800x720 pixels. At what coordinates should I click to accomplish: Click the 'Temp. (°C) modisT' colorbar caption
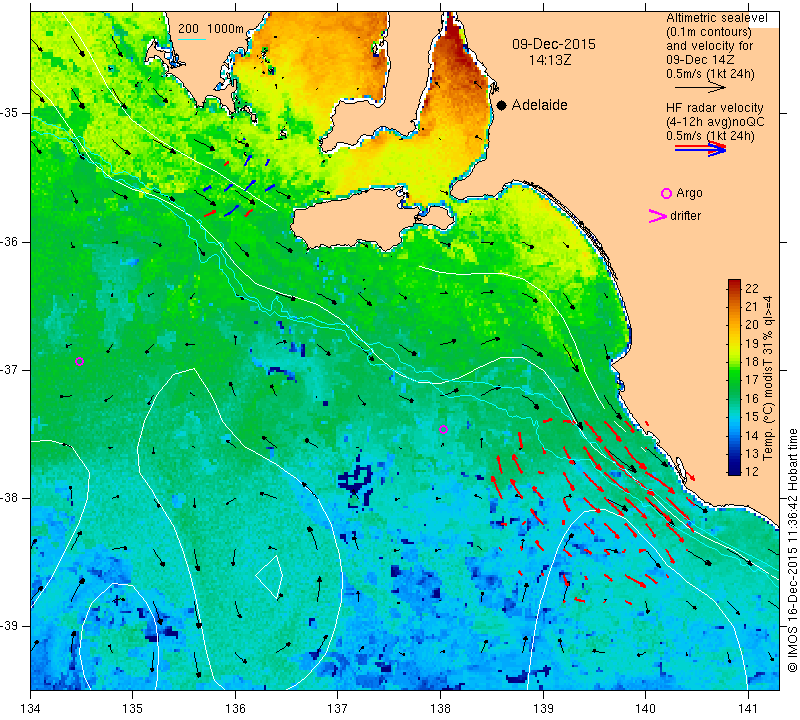[768, 379]
